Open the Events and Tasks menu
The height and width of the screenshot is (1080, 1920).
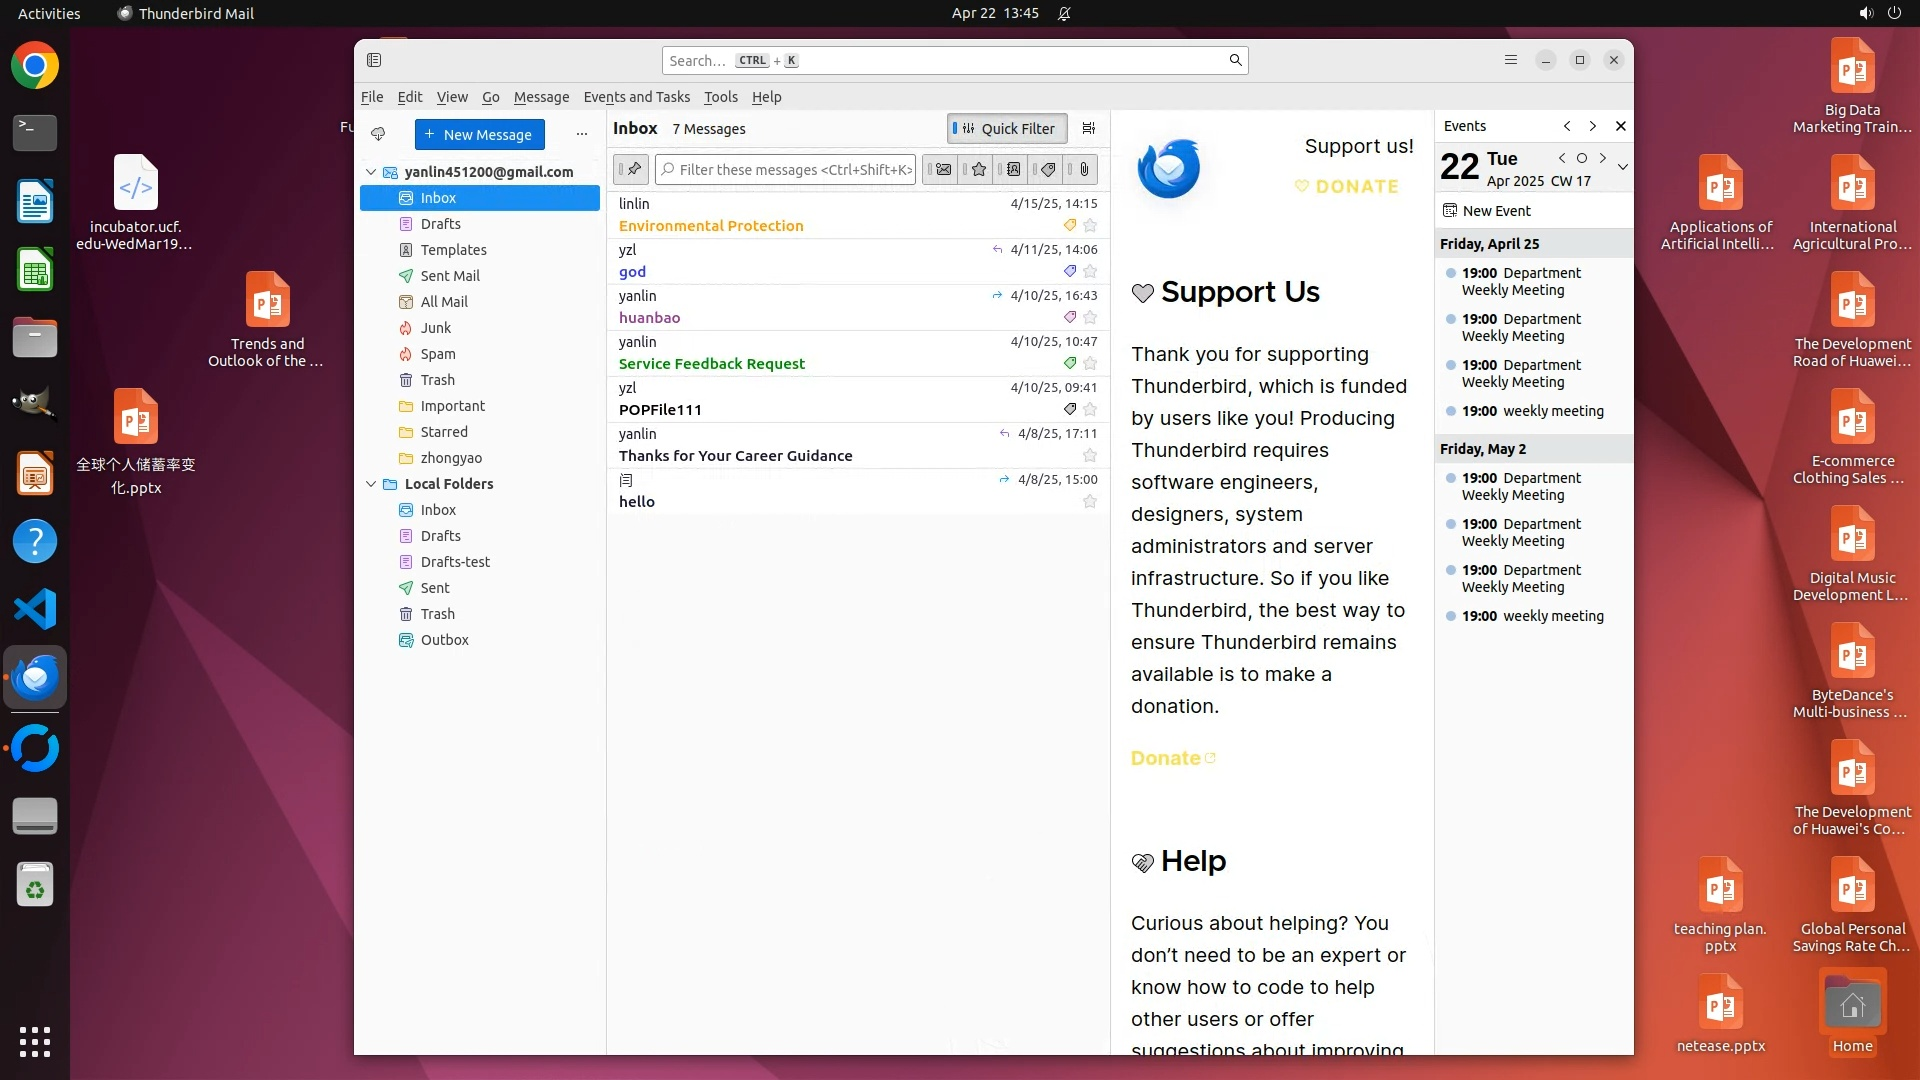(636, 97)
